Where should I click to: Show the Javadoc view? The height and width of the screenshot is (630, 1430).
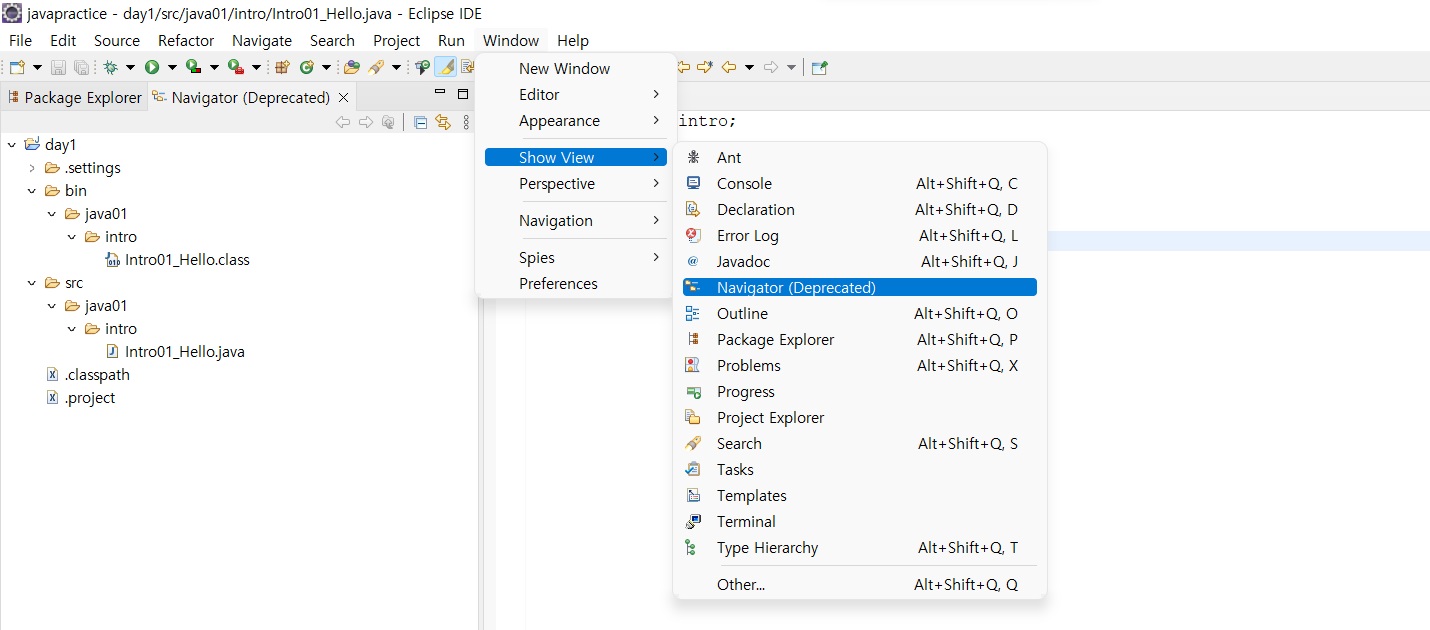coord(860,262)
